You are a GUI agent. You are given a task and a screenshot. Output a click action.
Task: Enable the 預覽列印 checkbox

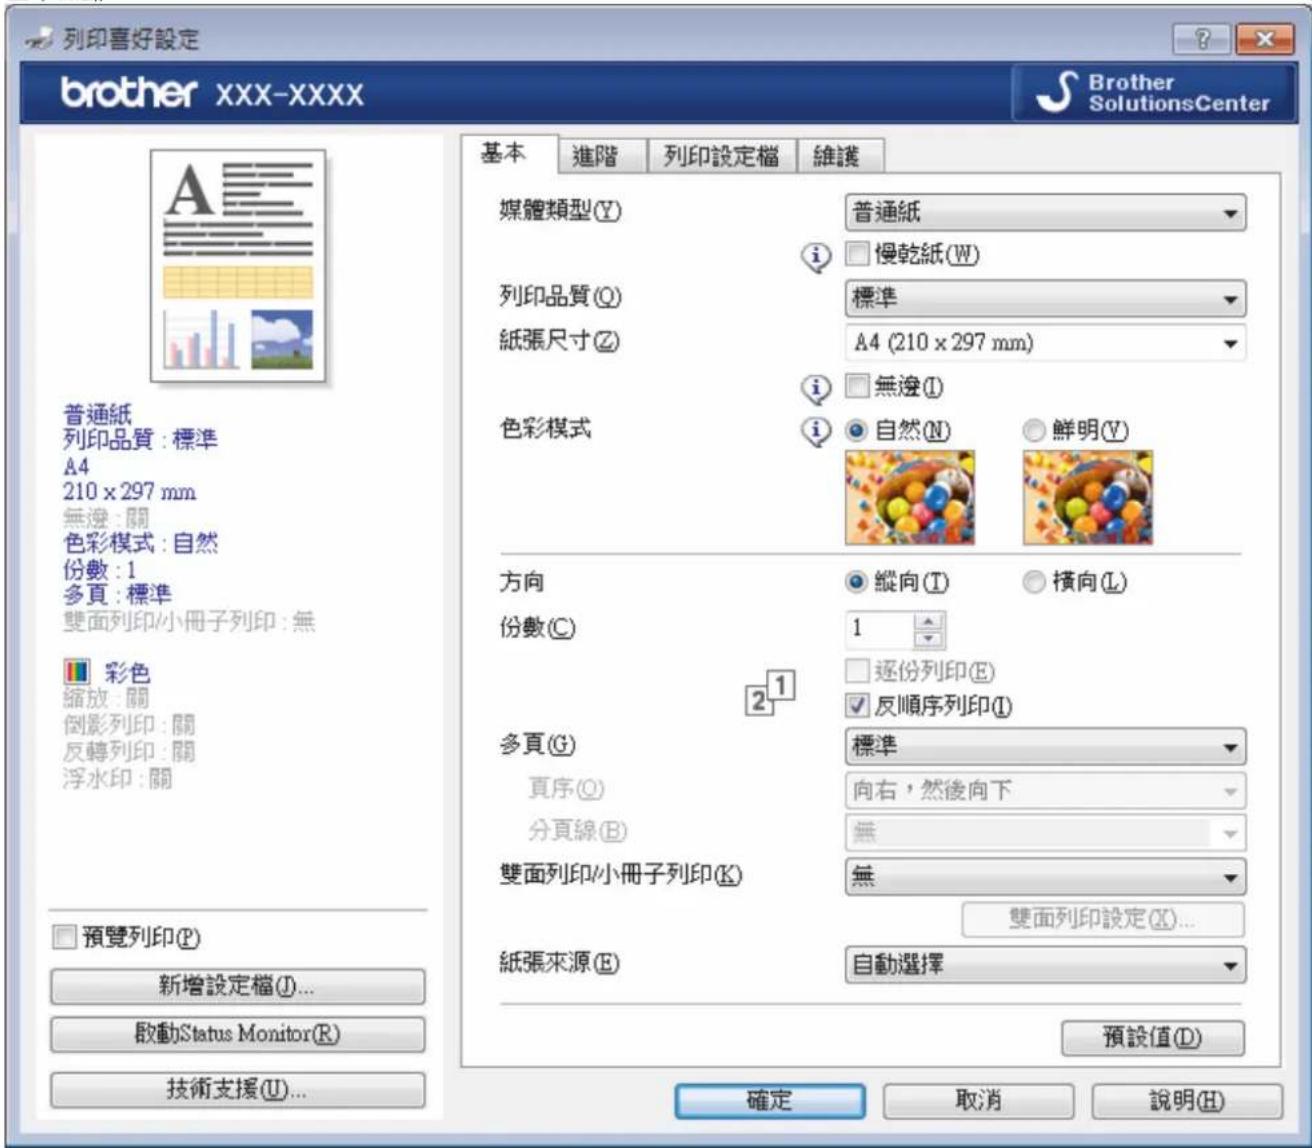click(x=63, y=938)
